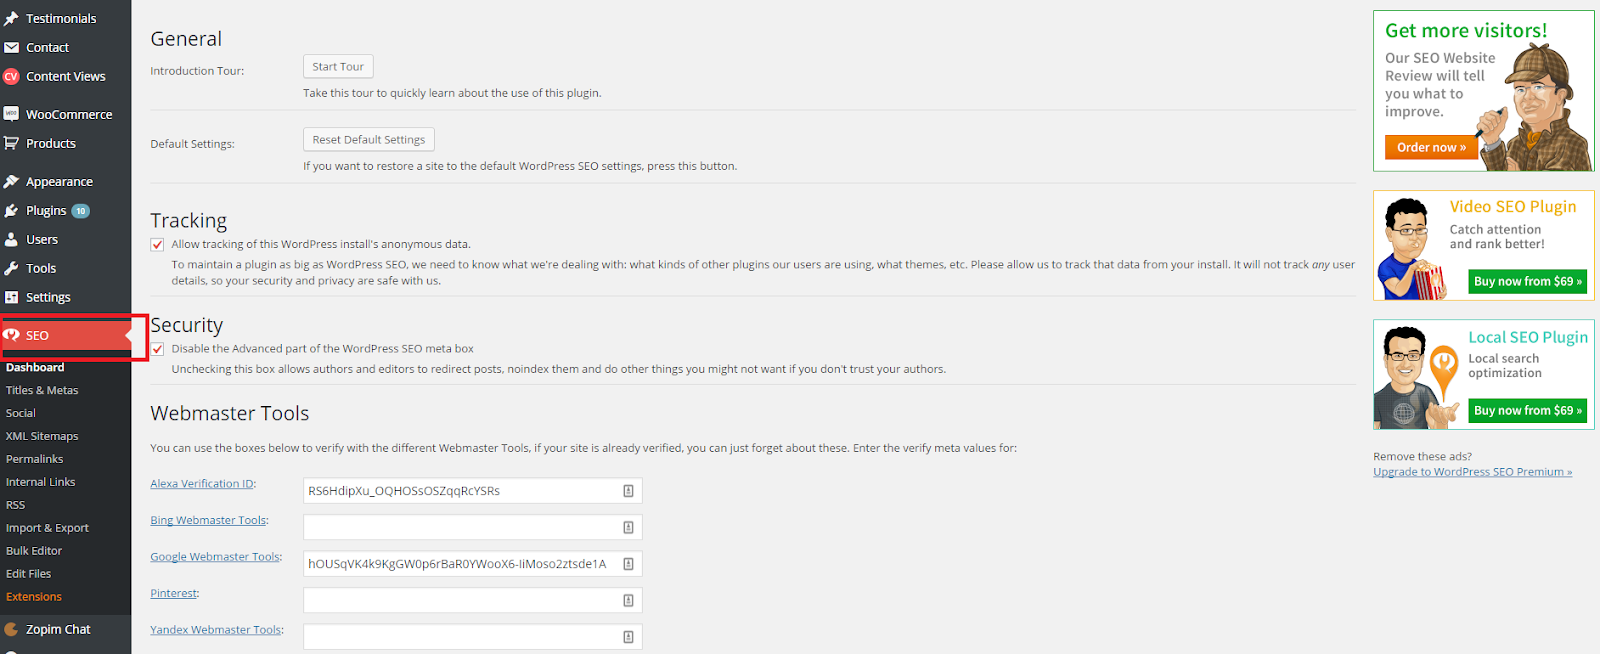Click the SEO Yoast icon

pos(12,335)
